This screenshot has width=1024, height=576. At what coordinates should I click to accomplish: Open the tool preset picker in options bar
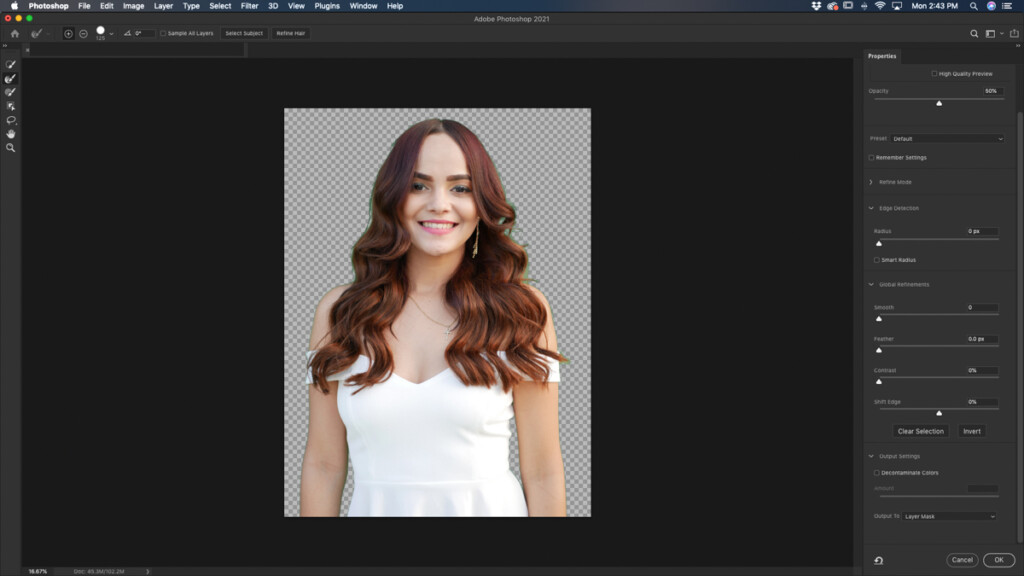[38, 33]
